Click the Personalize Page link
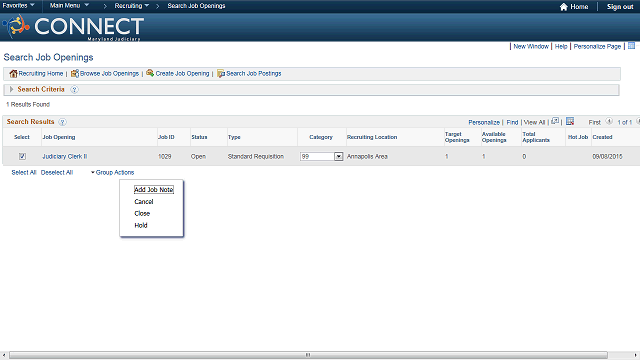Viewport: 640px width, 360px height. [597, 47]
